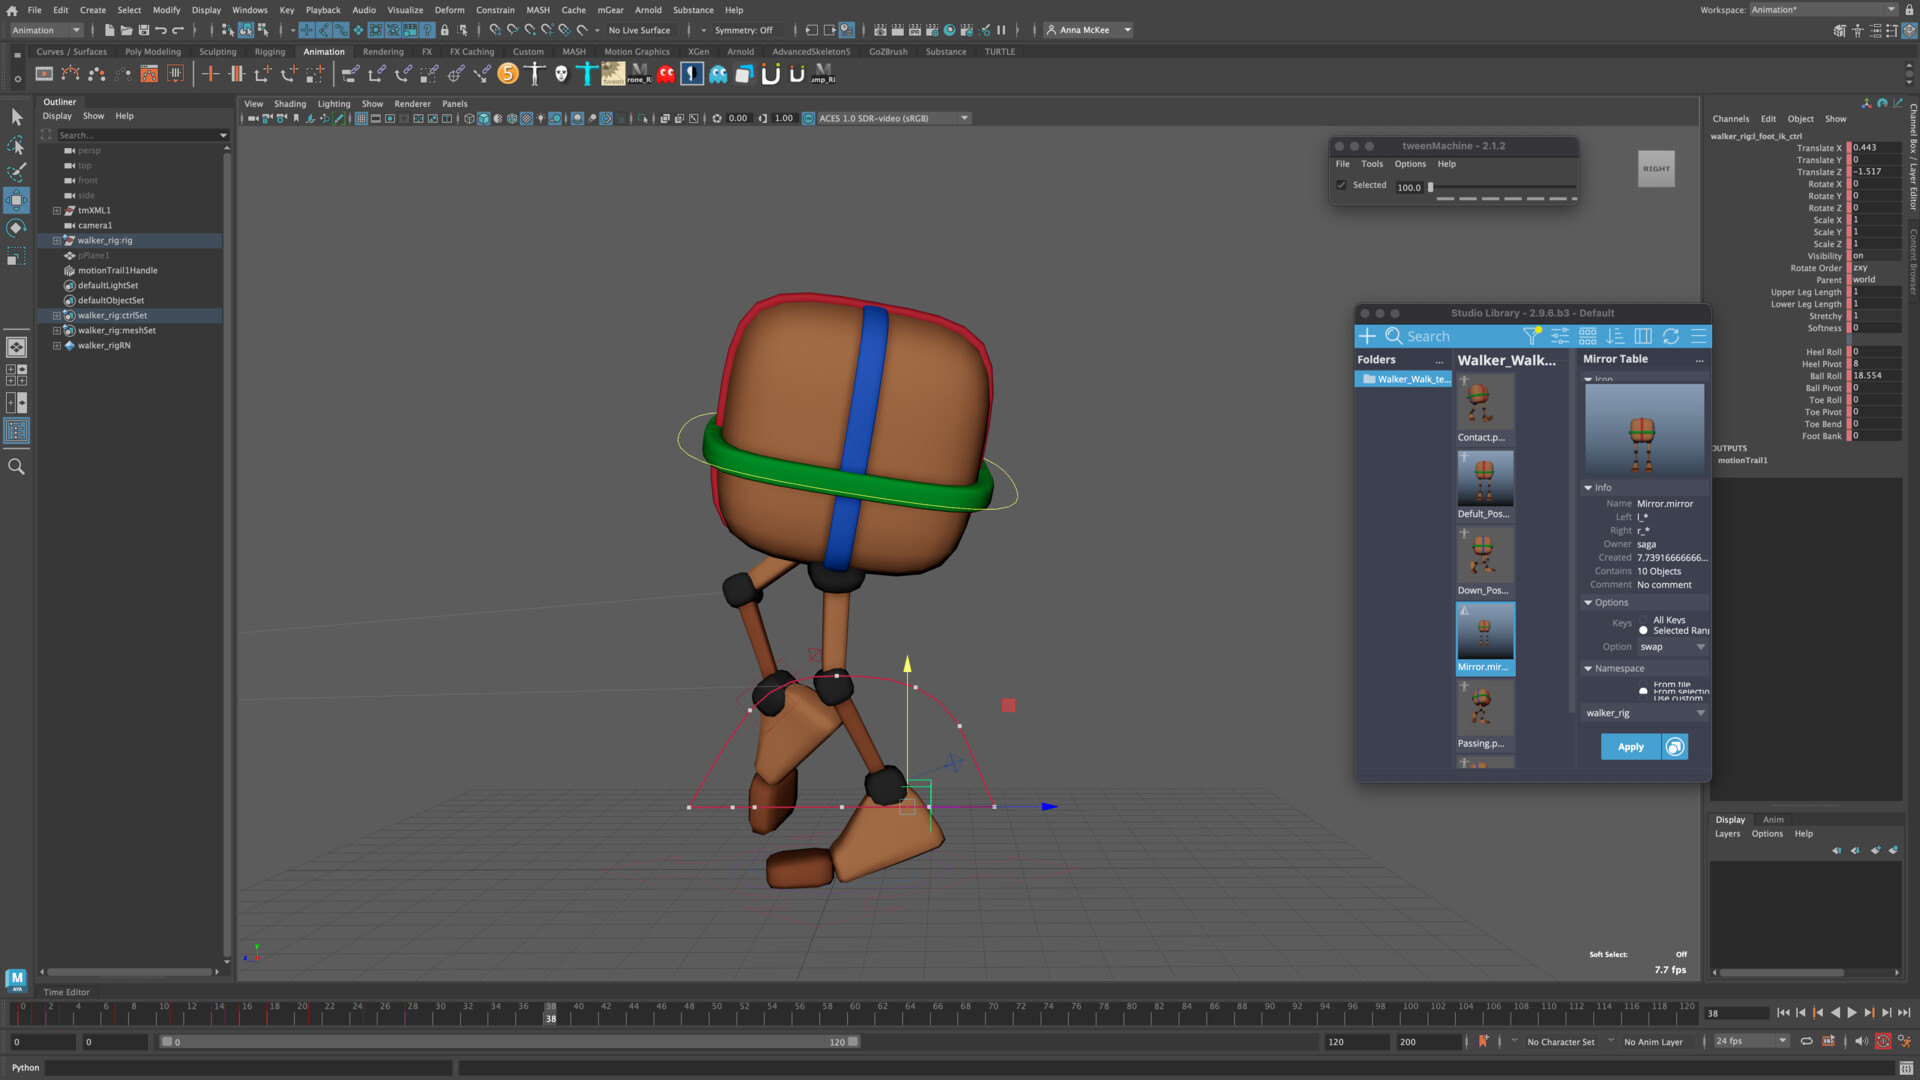This screenshot has width=1920, height=1080.
Task: Open the Playback menu
Action: coord(323,10)
